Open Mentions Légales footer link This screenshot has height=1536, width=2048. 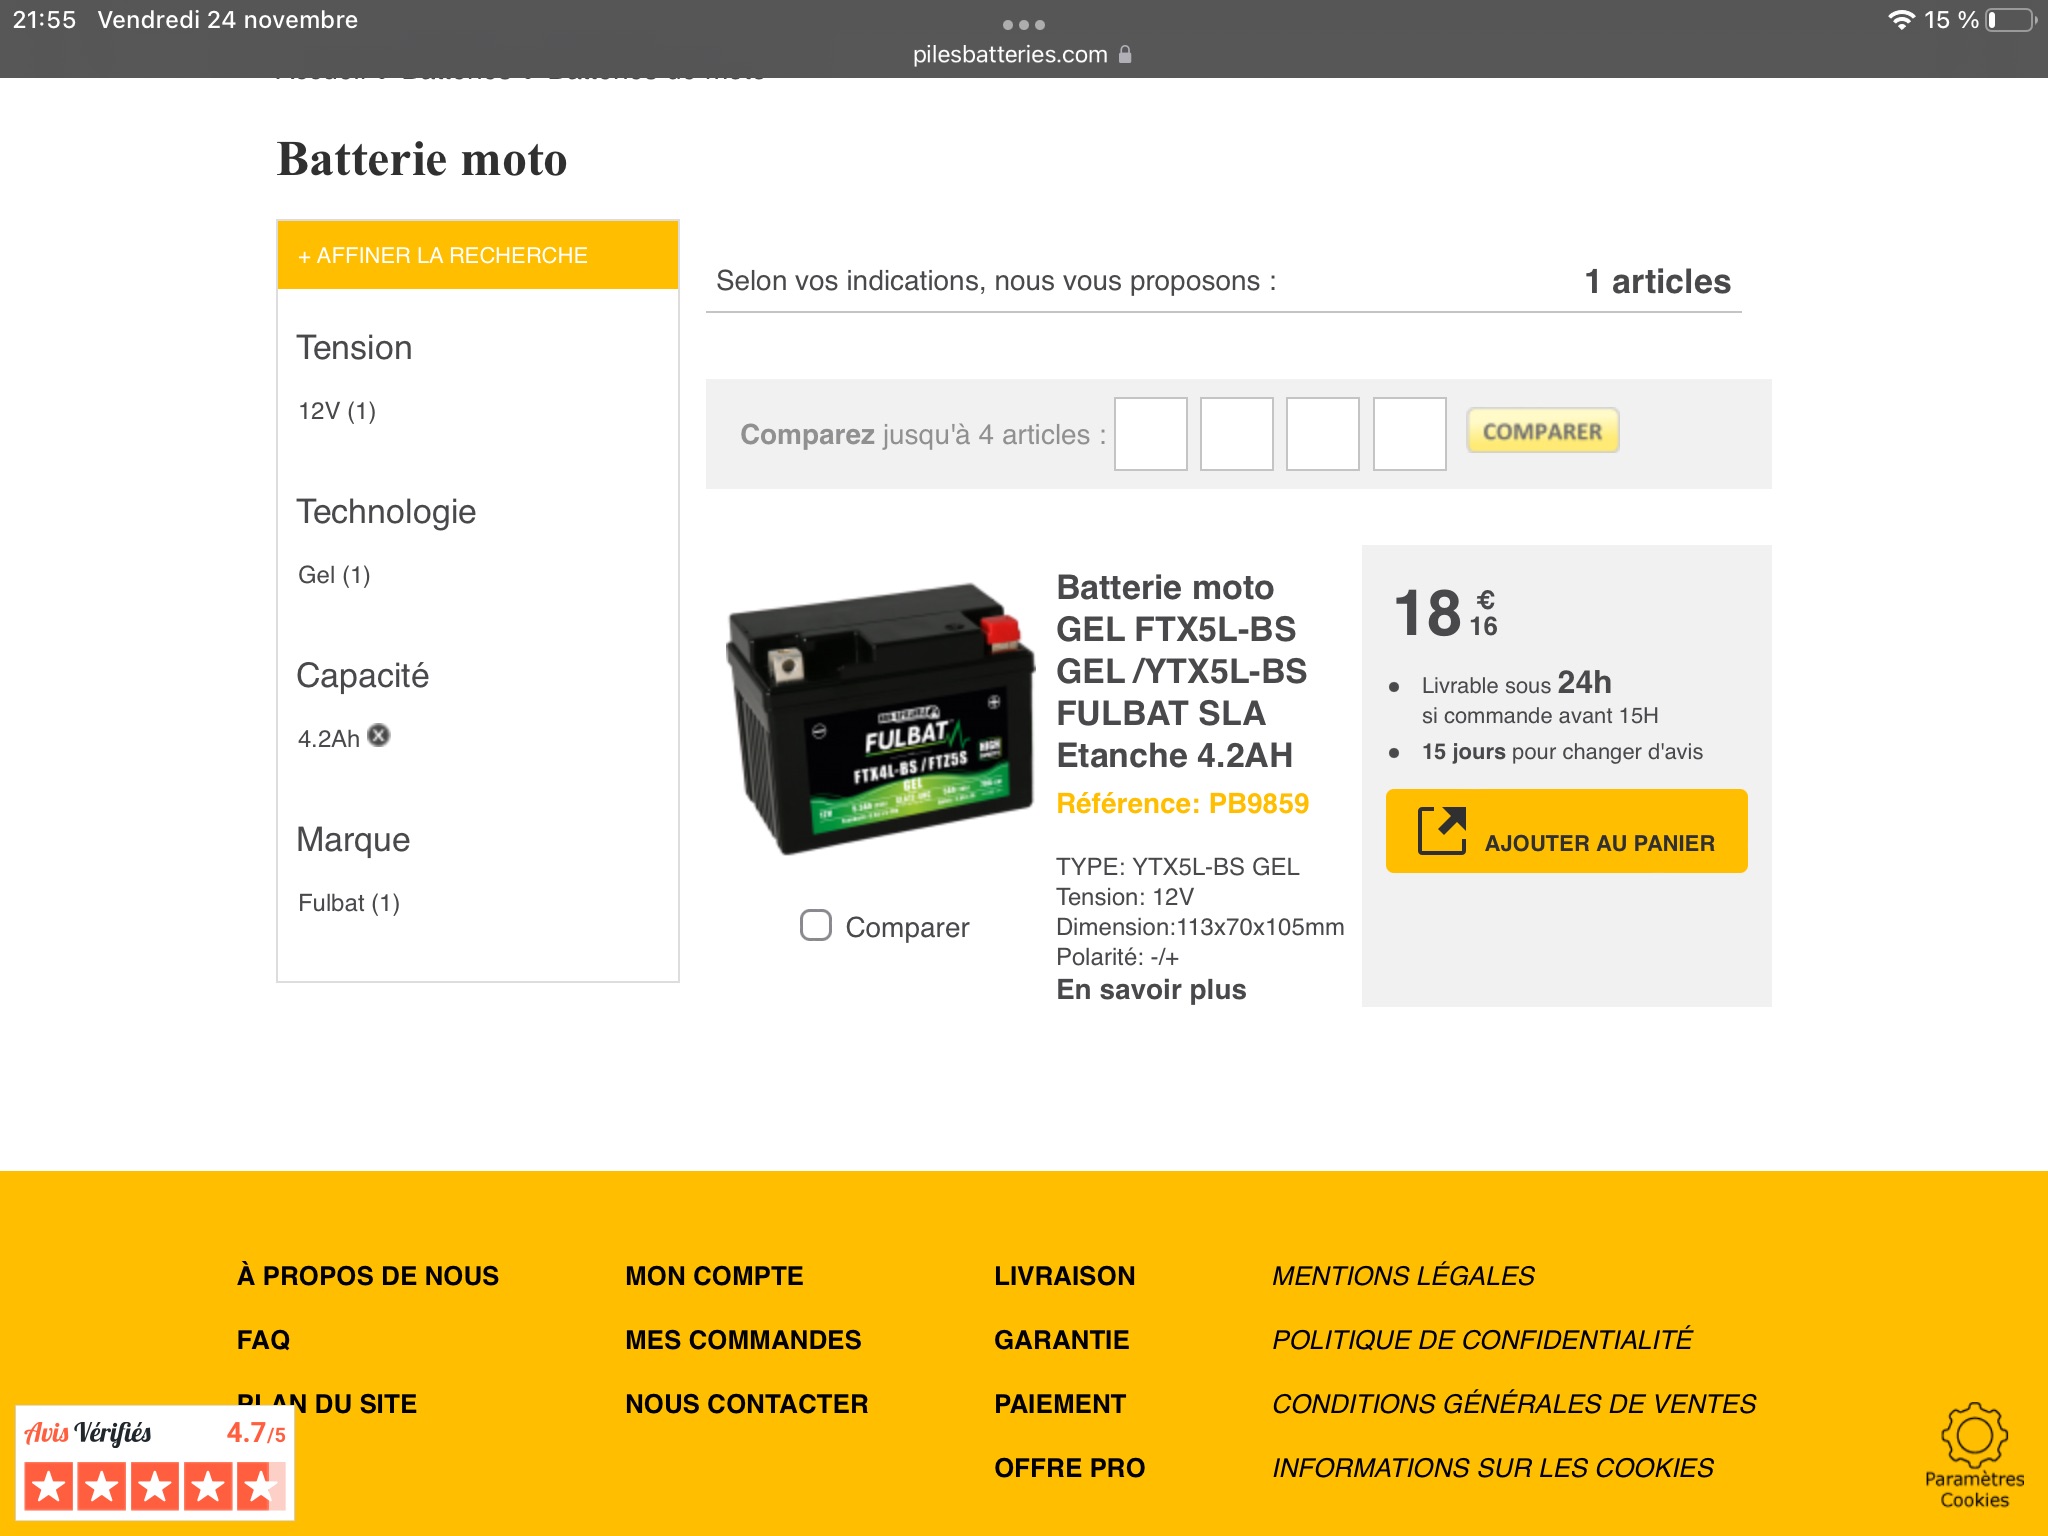1402,1276
